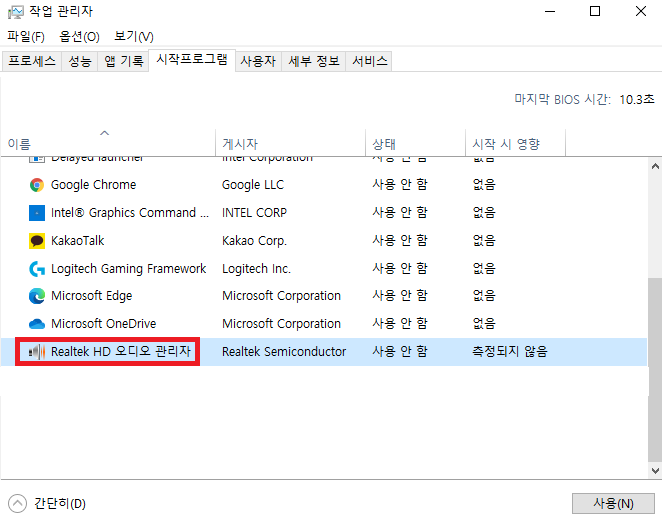Viewport: 662px width, 527px height.
Task: Click 사용 안 함 status in Google Chrome row
Action: point(400,185)
